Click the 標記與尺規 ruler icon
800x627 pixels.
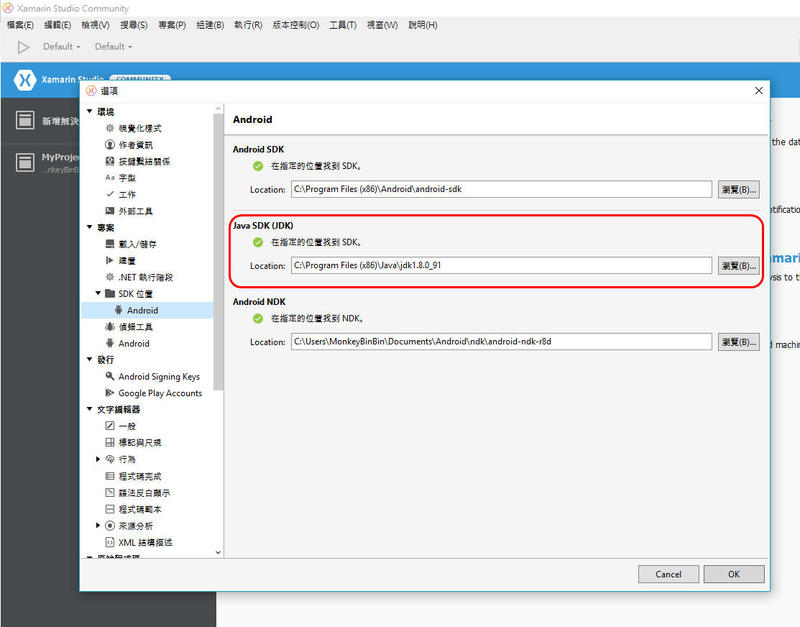click(x=109, y=442)
